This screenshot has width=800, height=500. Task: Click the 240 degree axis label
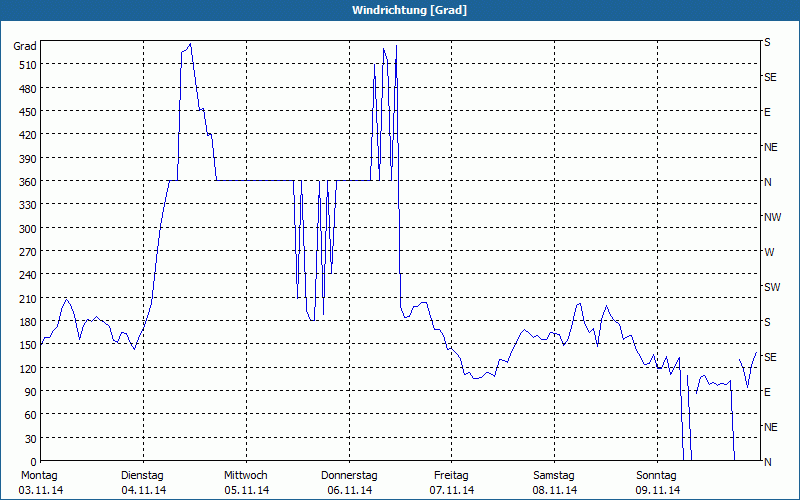tap(28, 276)
